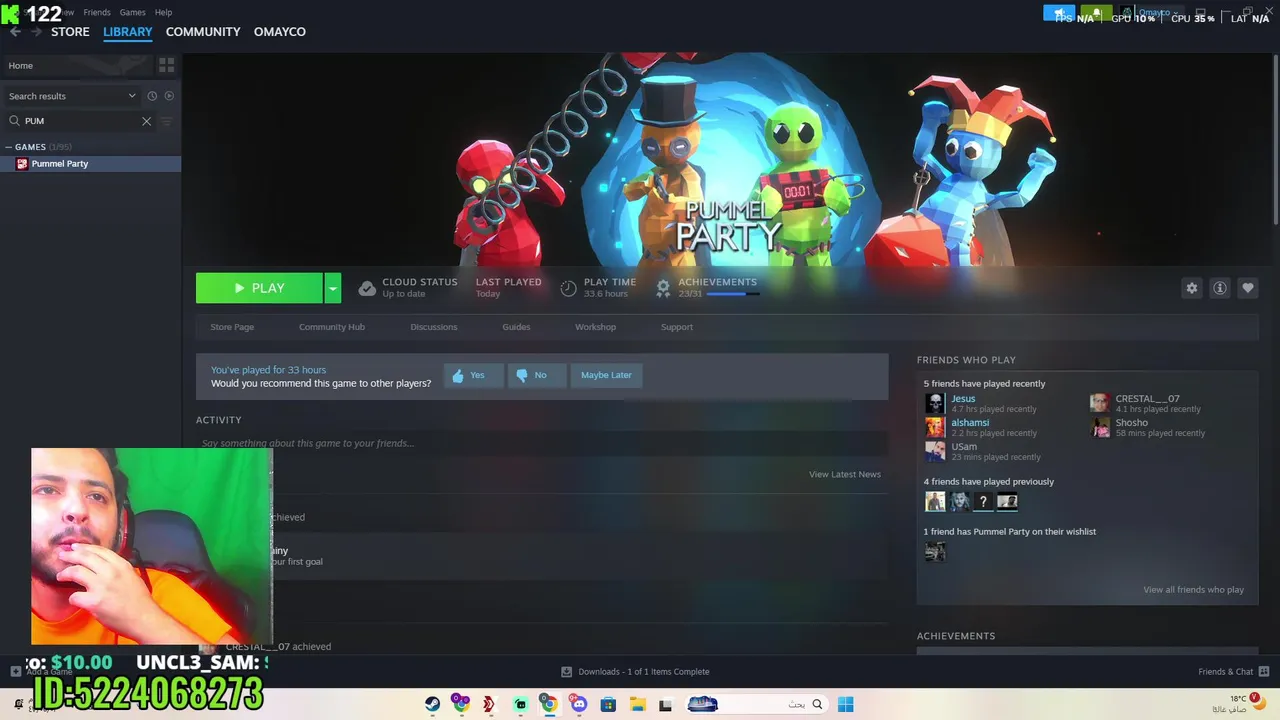Open friend Jesus's profile
This screenshot has width=1280, height=720.
[x=963, y=398]
